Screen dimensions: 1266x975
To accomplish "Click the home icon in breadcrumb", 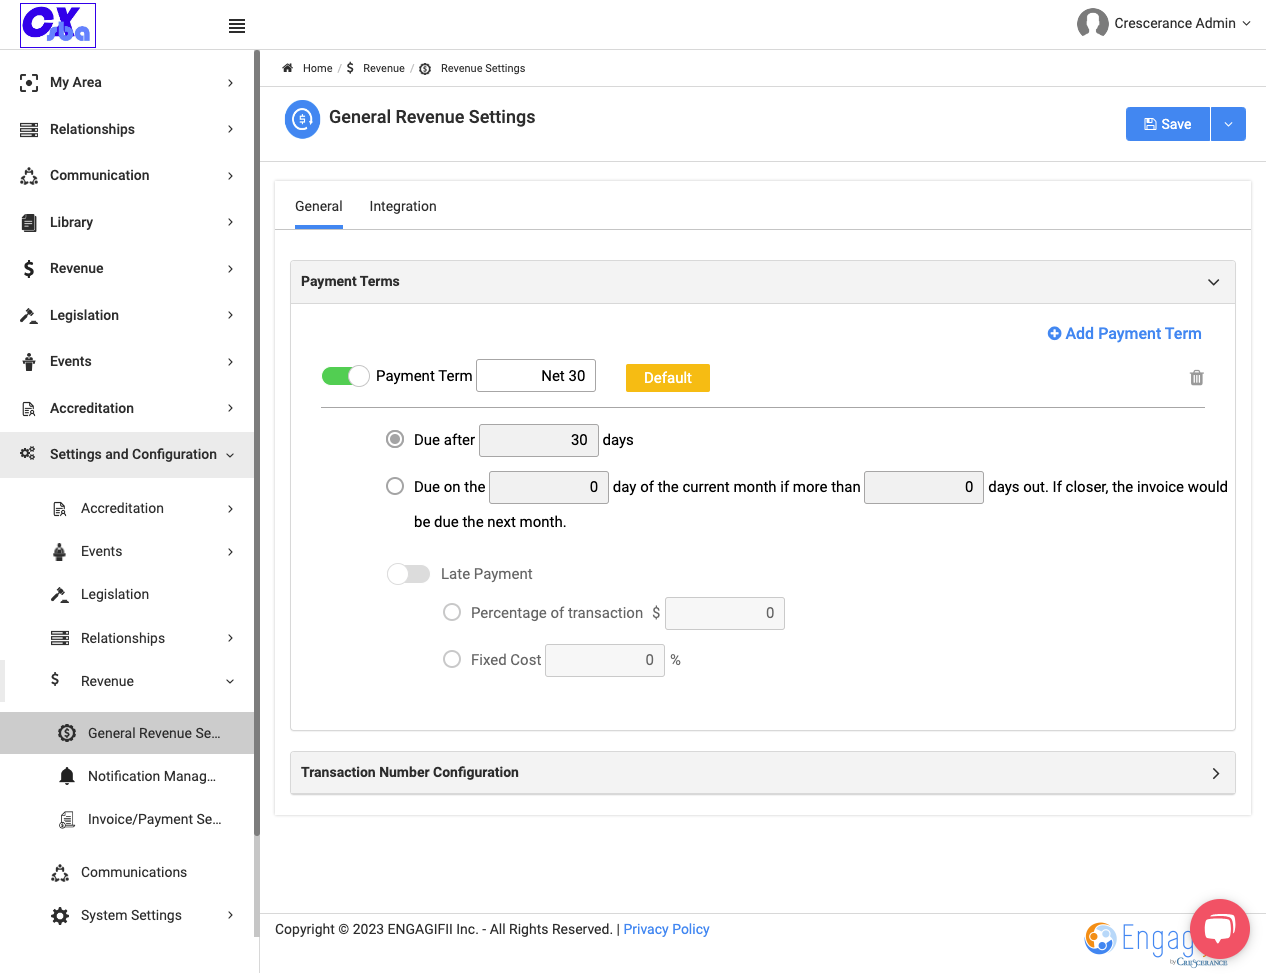I will (287, 68).
